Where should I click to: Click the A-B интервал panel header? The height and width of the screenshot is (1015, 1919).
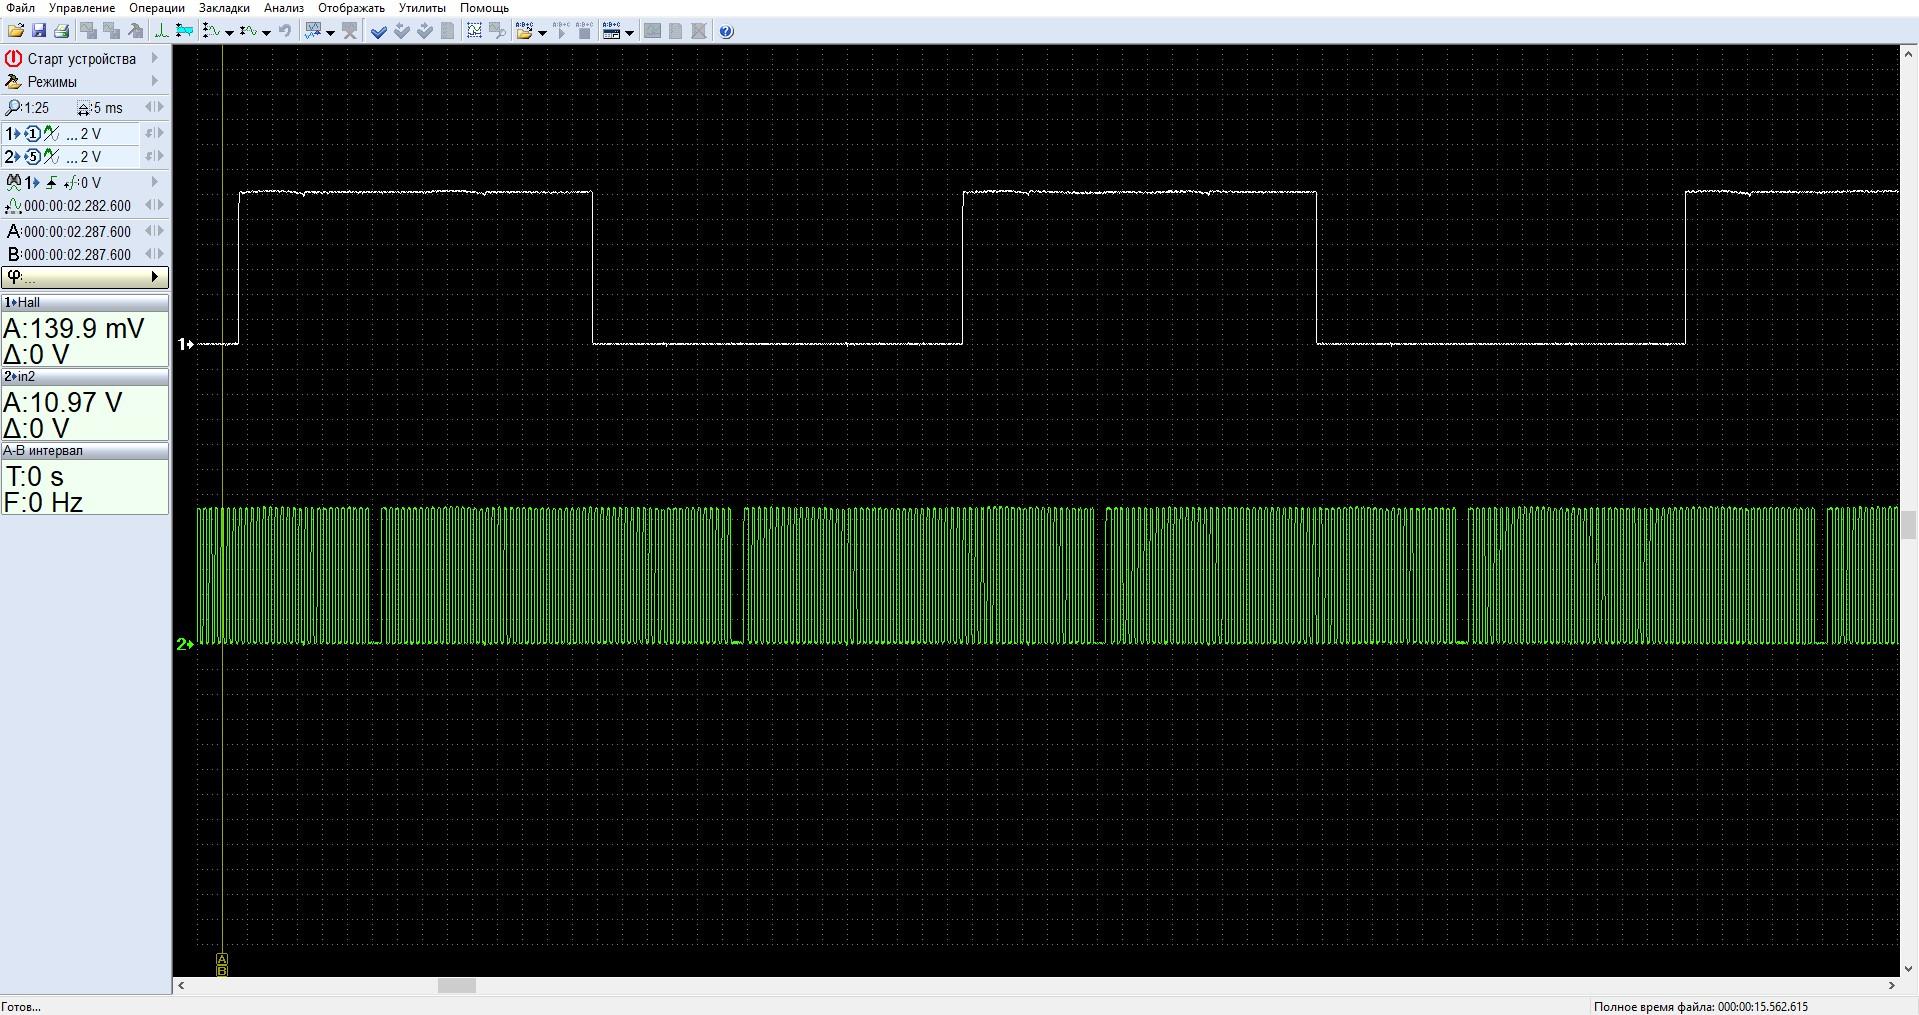(85, 450)
